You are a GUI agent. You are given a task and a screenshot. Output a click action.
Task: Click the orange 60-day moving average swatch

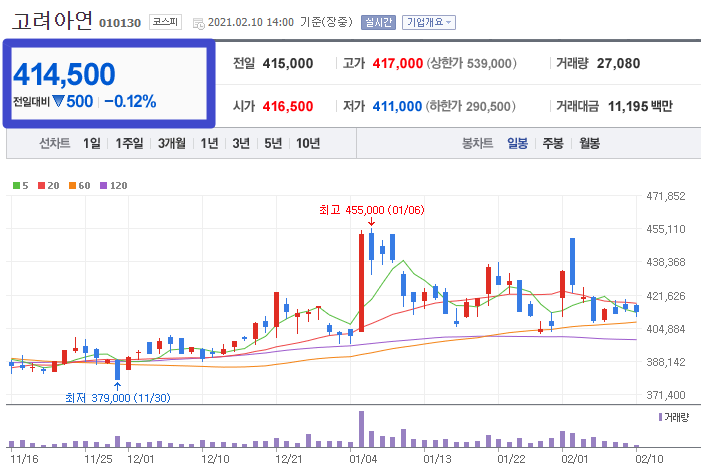point(72,185)
